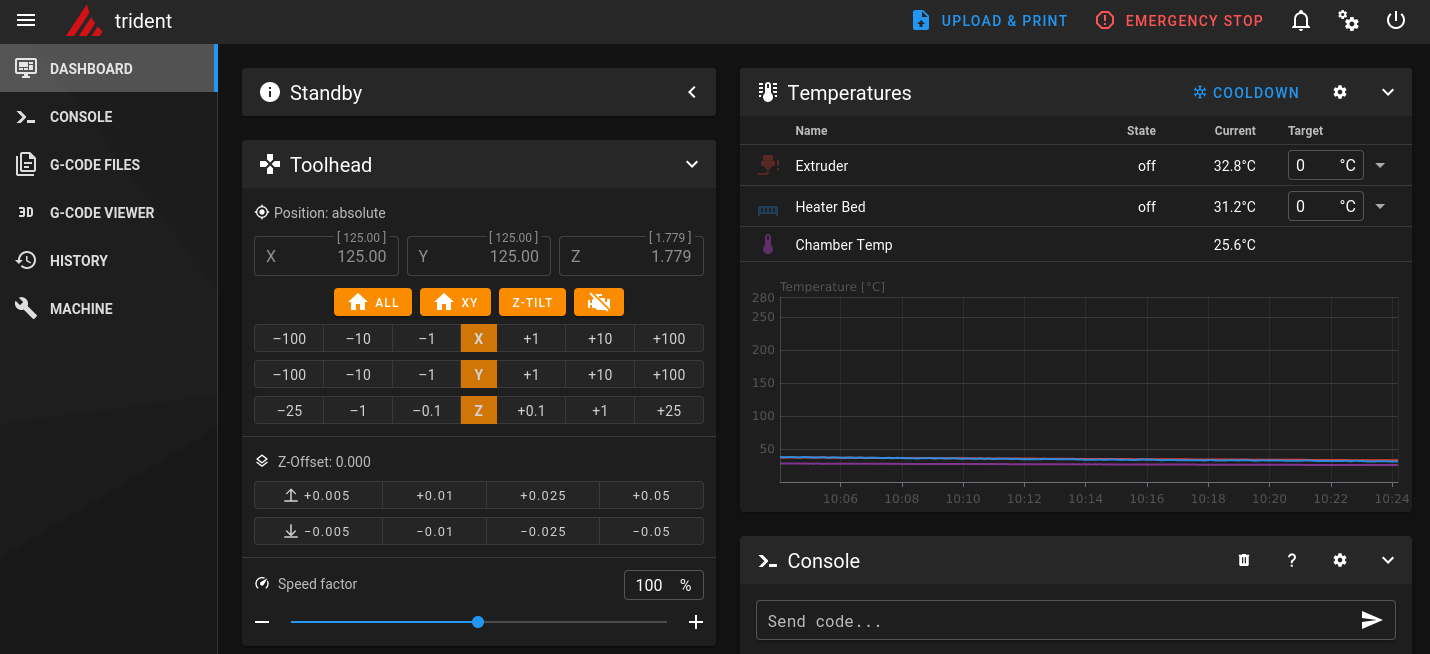This screenshot has height=654, width=1430.
Task: Click the X position input field
Action: (327, 256)
